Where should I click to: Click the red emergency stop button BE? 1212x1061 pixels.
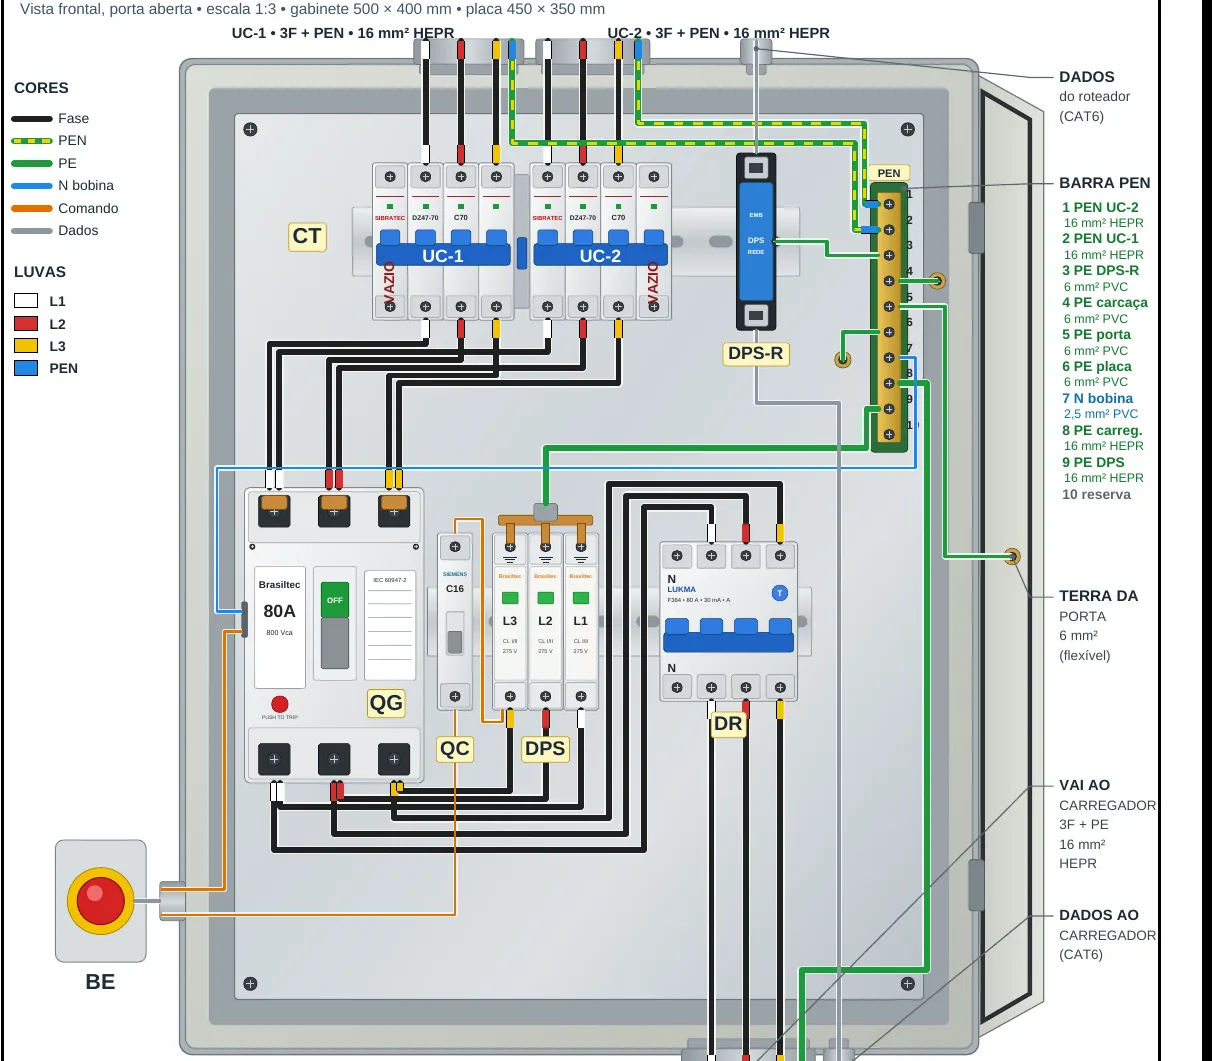click(101, 901)
